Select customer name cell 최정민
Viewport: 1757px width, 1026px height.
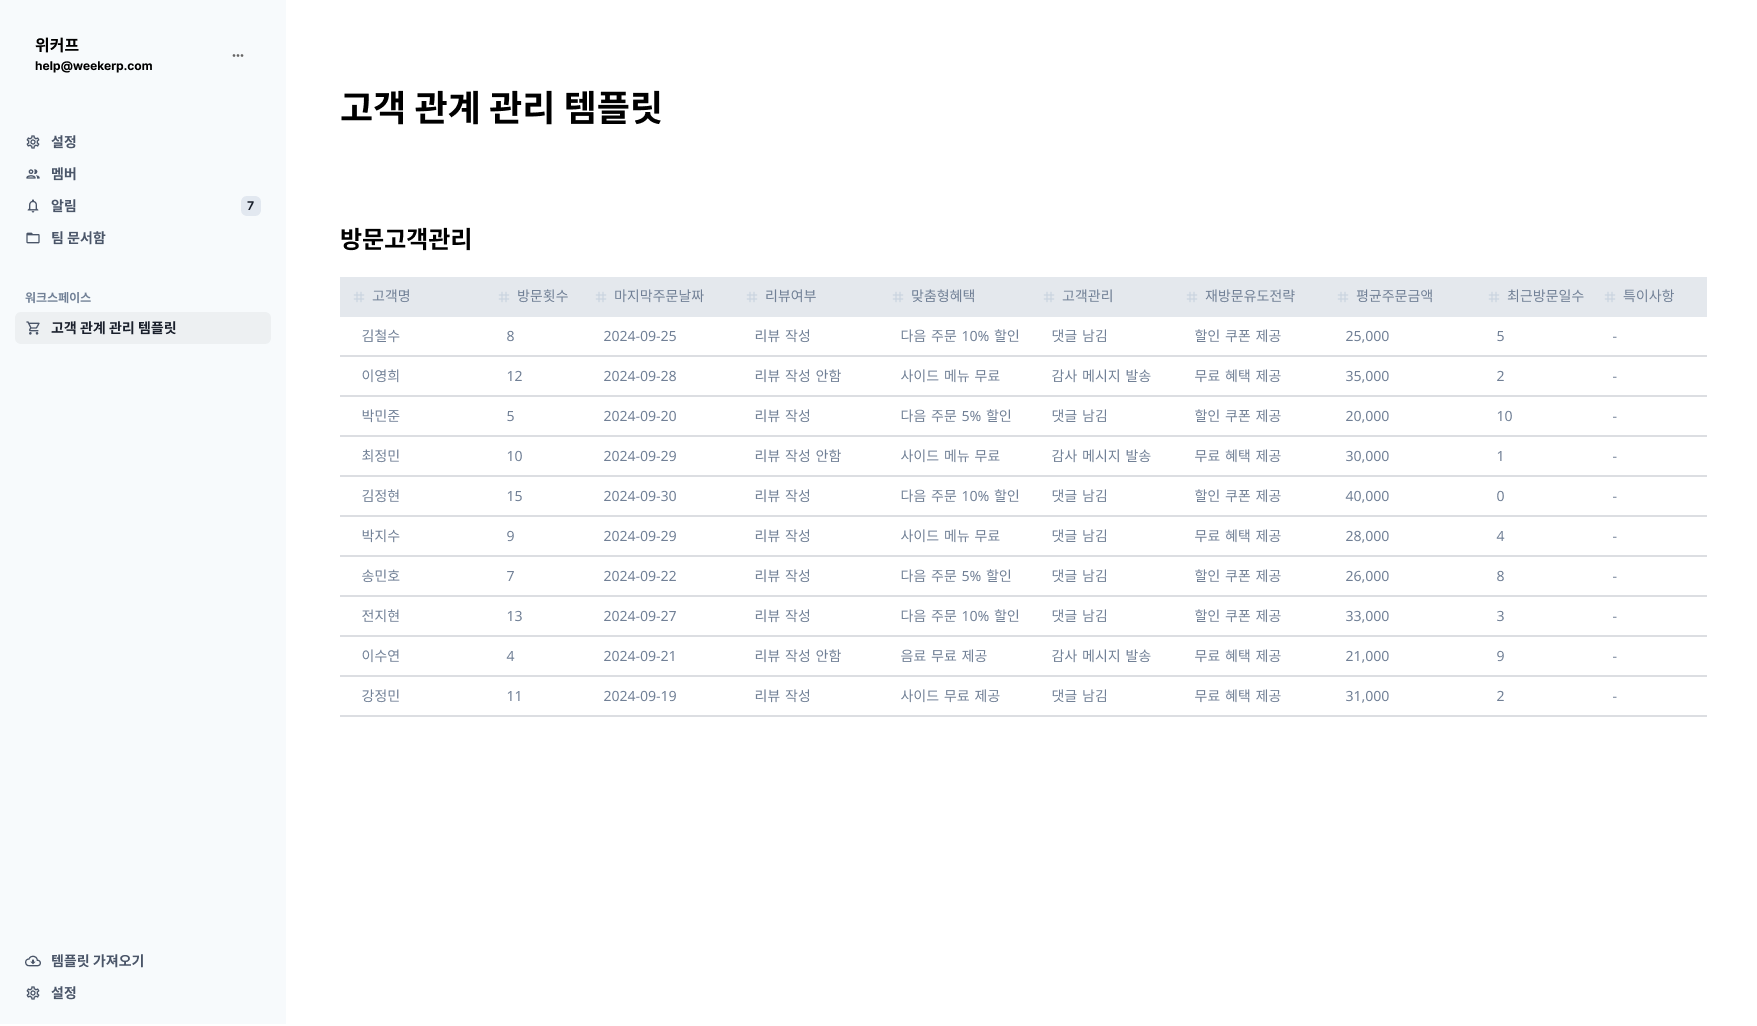pyautogui.click(x=381, y=456)
